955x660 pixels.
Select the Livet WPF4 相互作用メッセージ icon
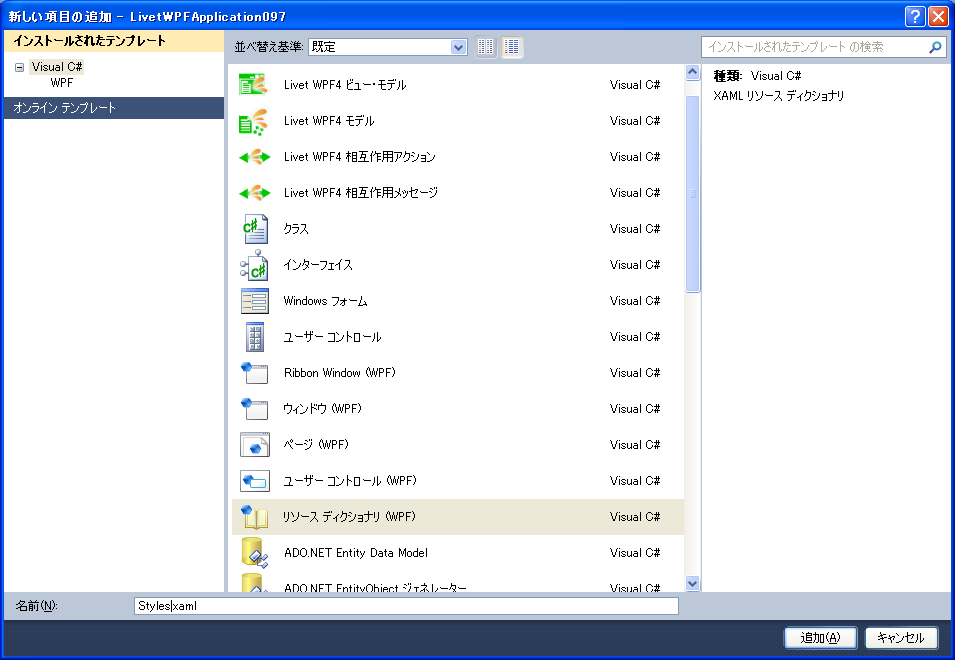[x=255, y=193]
